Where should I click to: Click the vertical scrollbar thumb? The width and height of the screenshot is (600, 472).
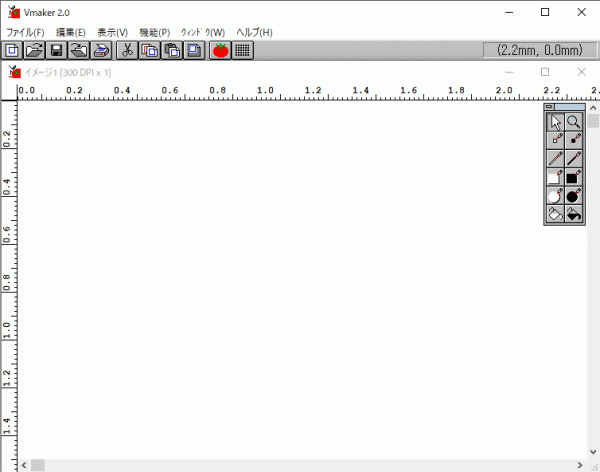click(593, 121)
